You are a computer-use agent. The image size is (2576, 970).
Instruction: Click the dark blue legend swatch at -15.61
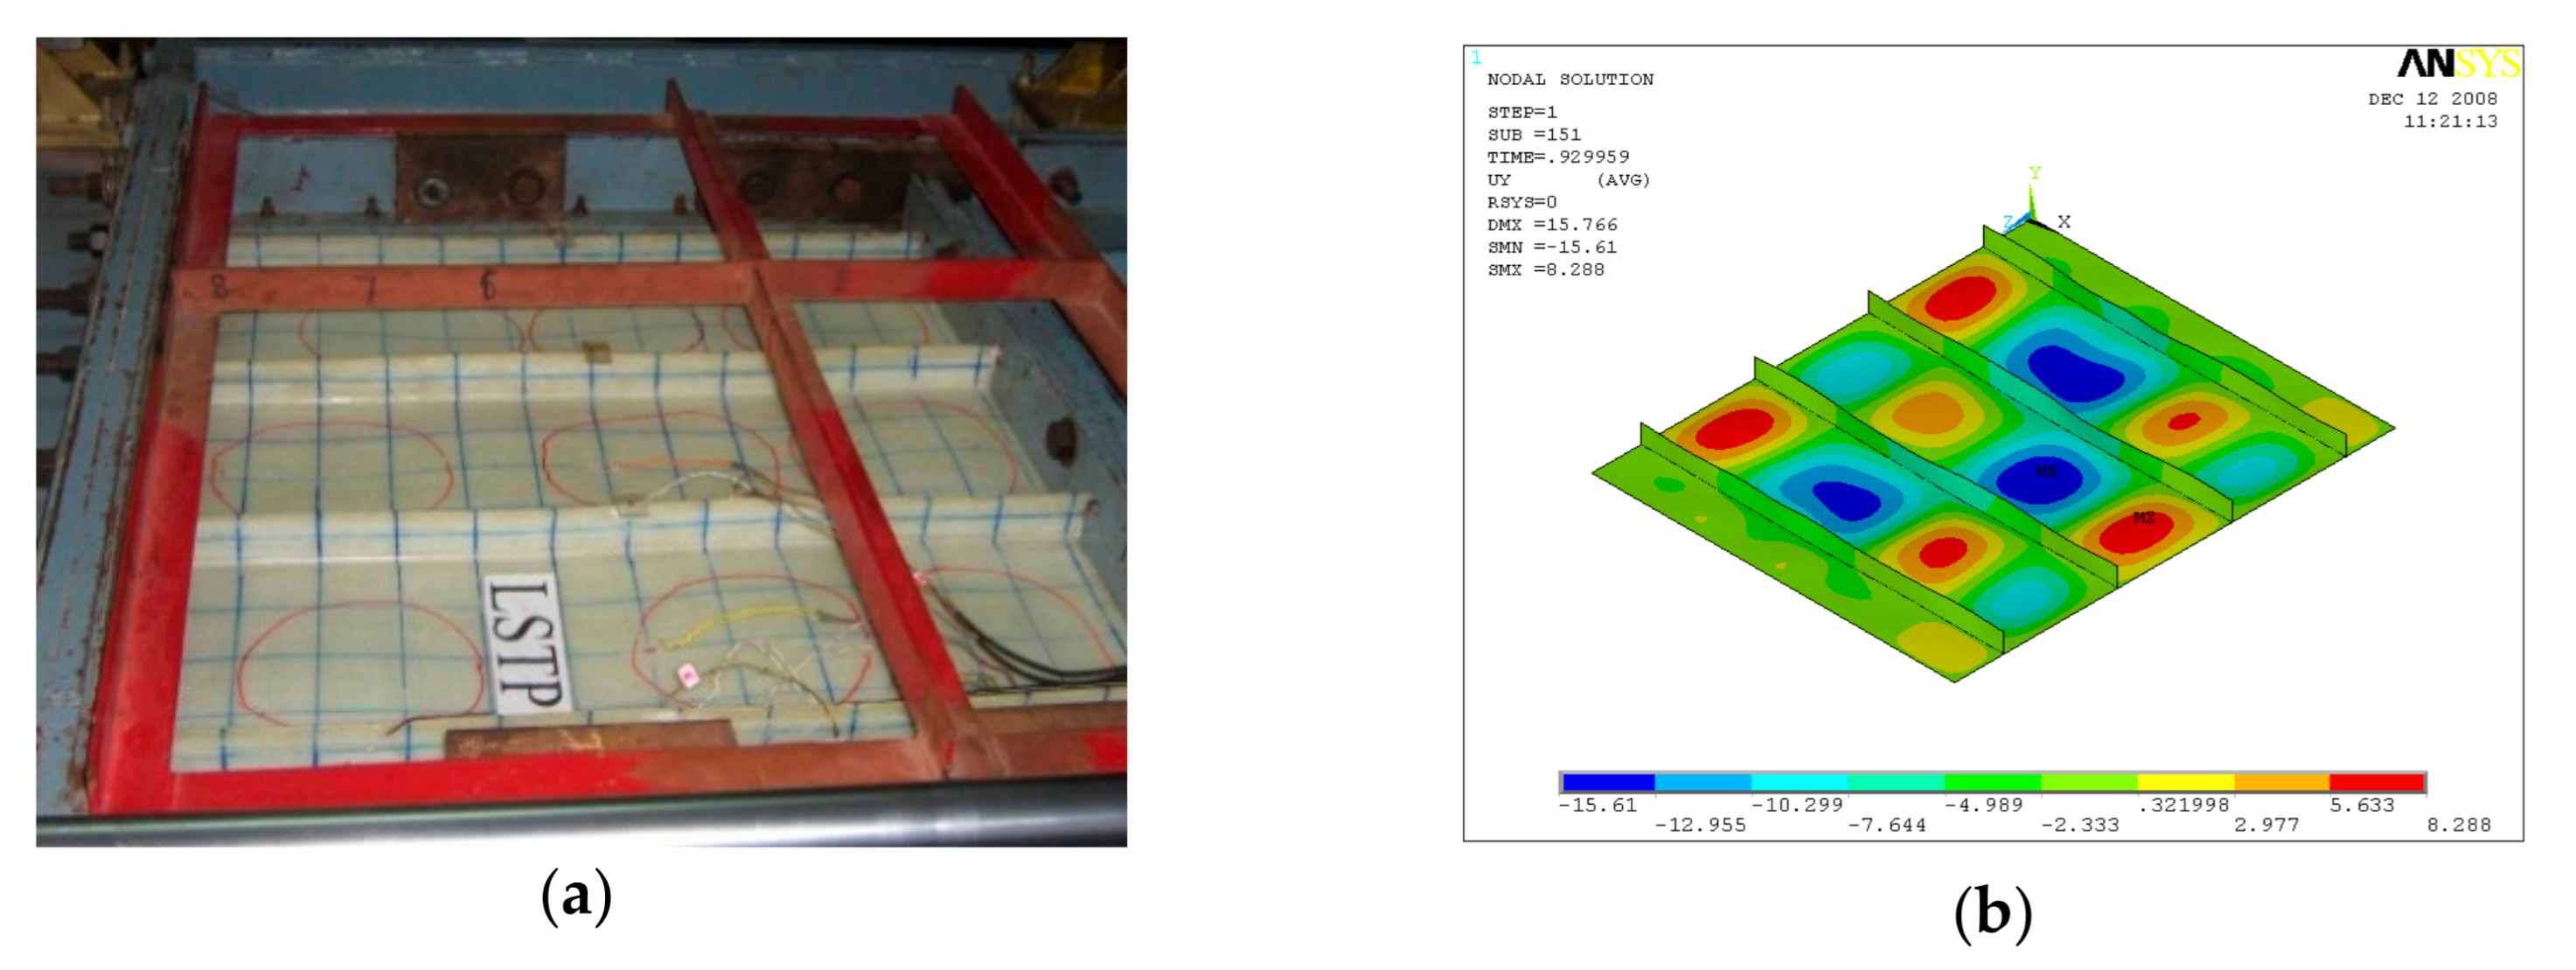pos(1608,782)
